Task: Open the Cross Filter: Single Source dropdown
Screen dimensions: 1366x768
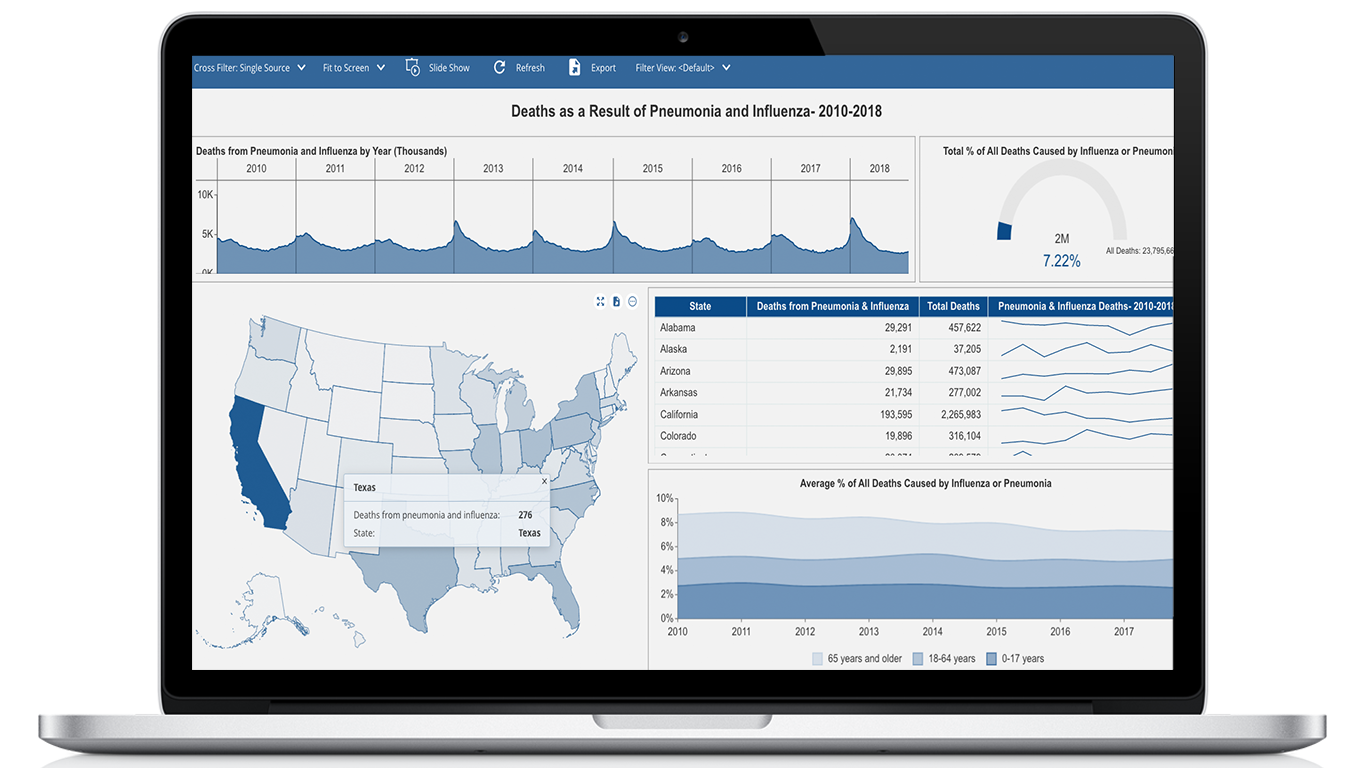Action: click(302, 67)
